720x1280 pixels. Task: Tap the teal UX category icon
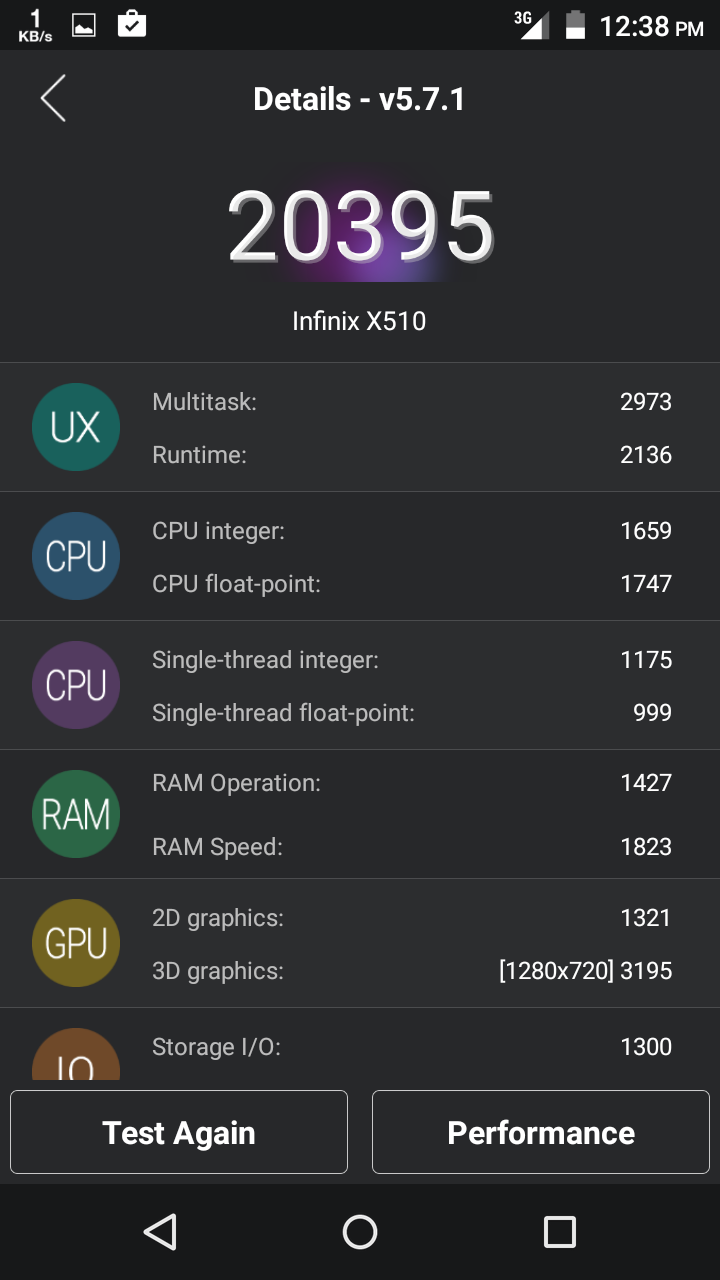click(76, 427)
